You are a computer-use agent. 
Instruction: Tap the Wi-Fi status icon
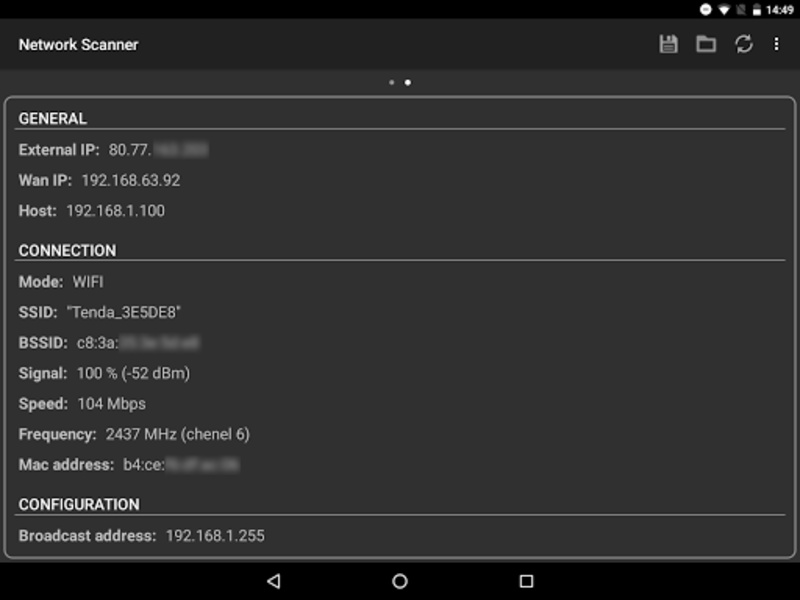coord(723,10)
